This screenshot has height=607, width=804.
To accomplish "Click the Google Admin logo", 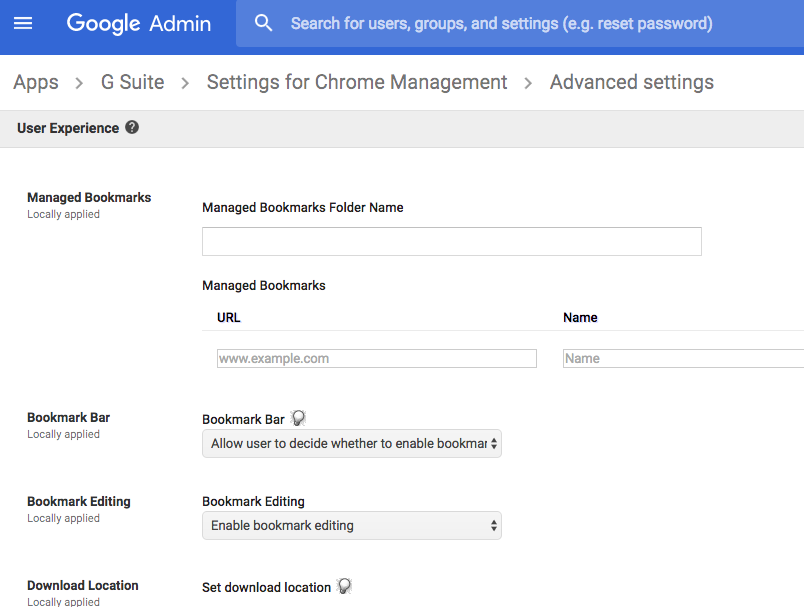I will tap(138, 24).
